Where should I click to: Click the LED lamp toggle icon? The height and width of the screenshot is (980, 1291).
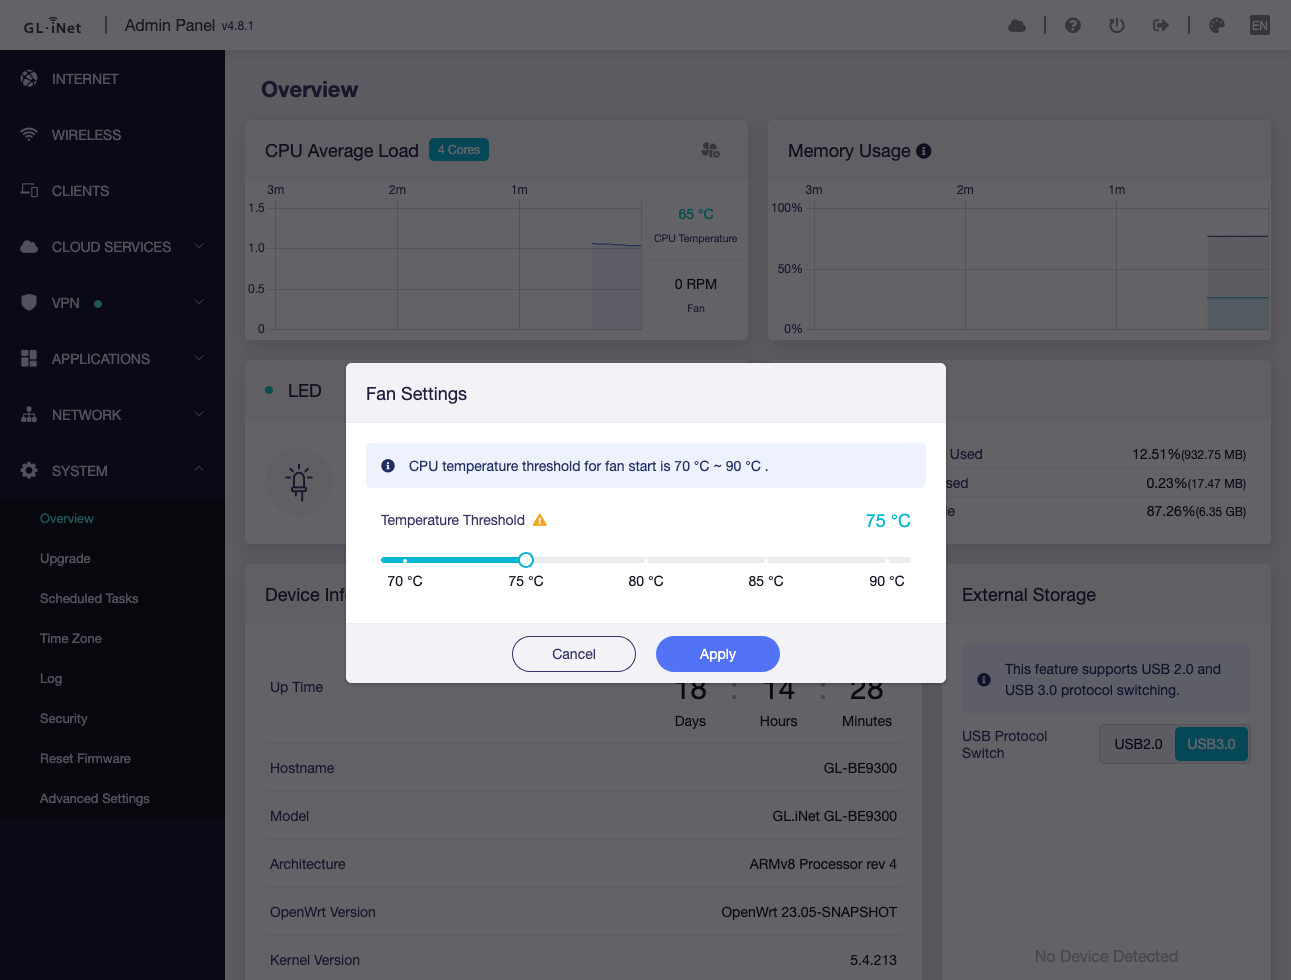(298, 482)
